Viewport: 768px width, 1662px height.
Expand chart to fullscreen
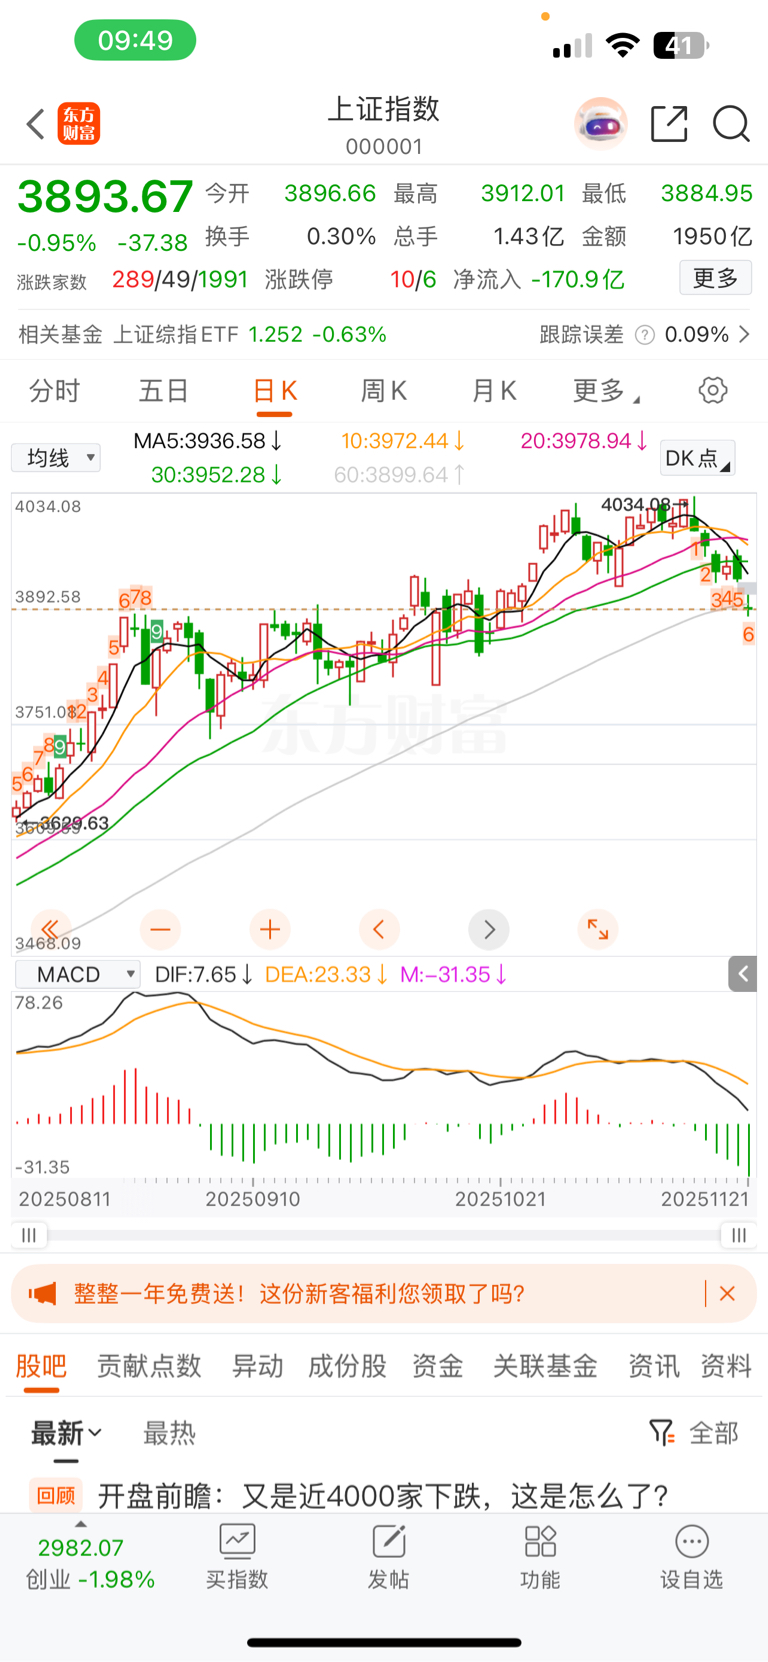pyautogui.click(x=598, y=929)
